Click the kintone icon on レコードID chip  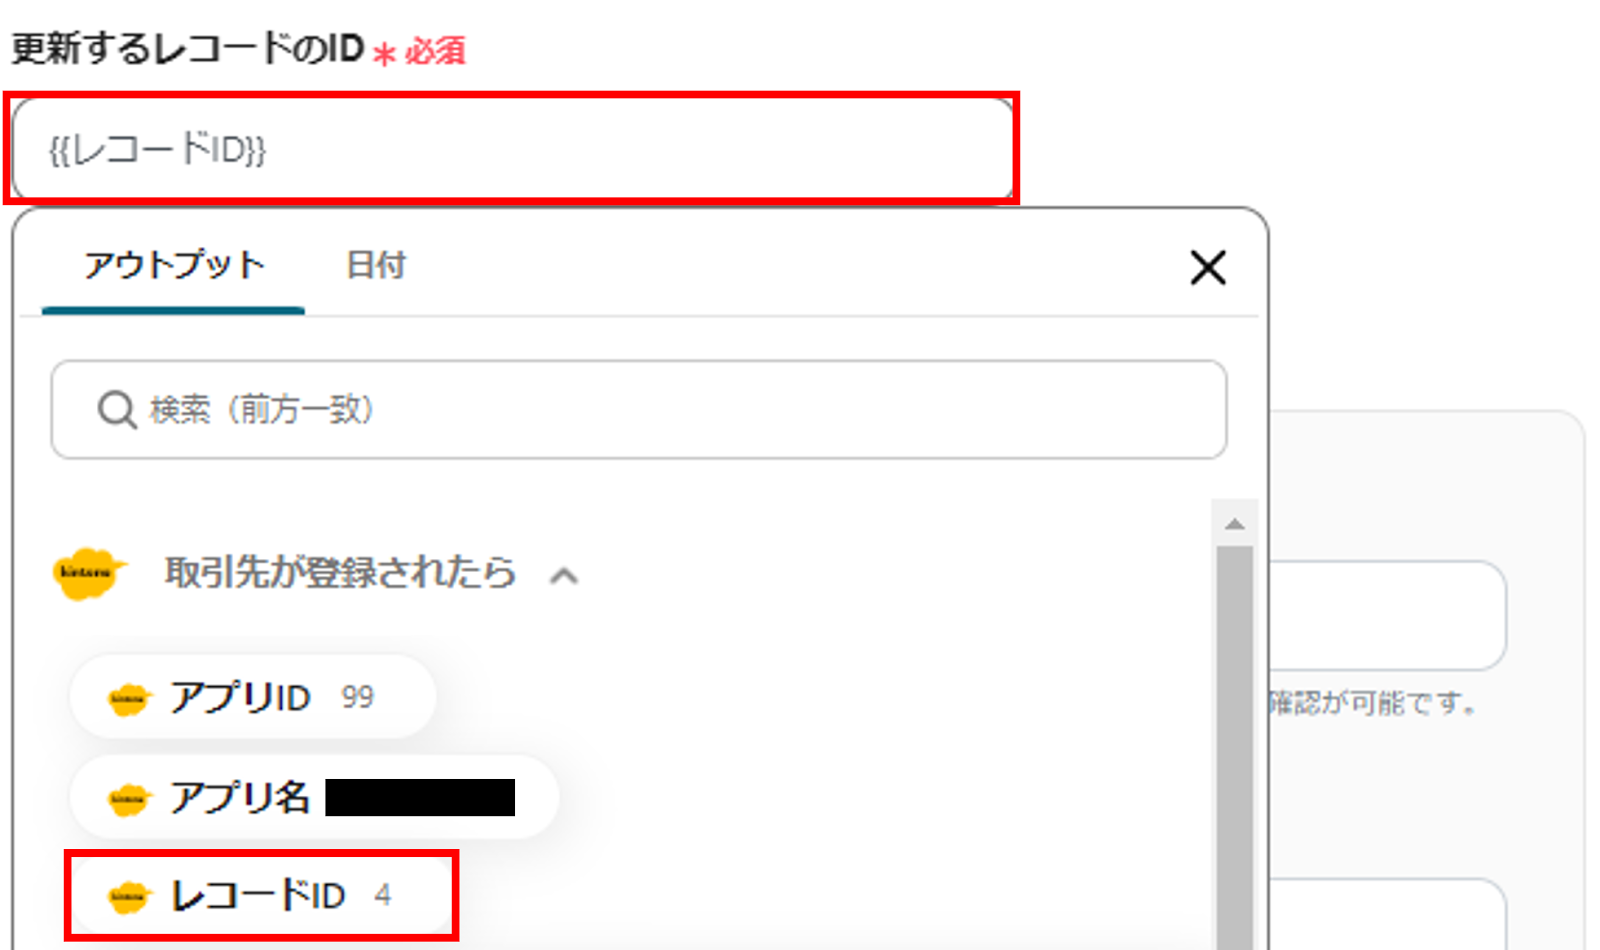coord(128,896)
